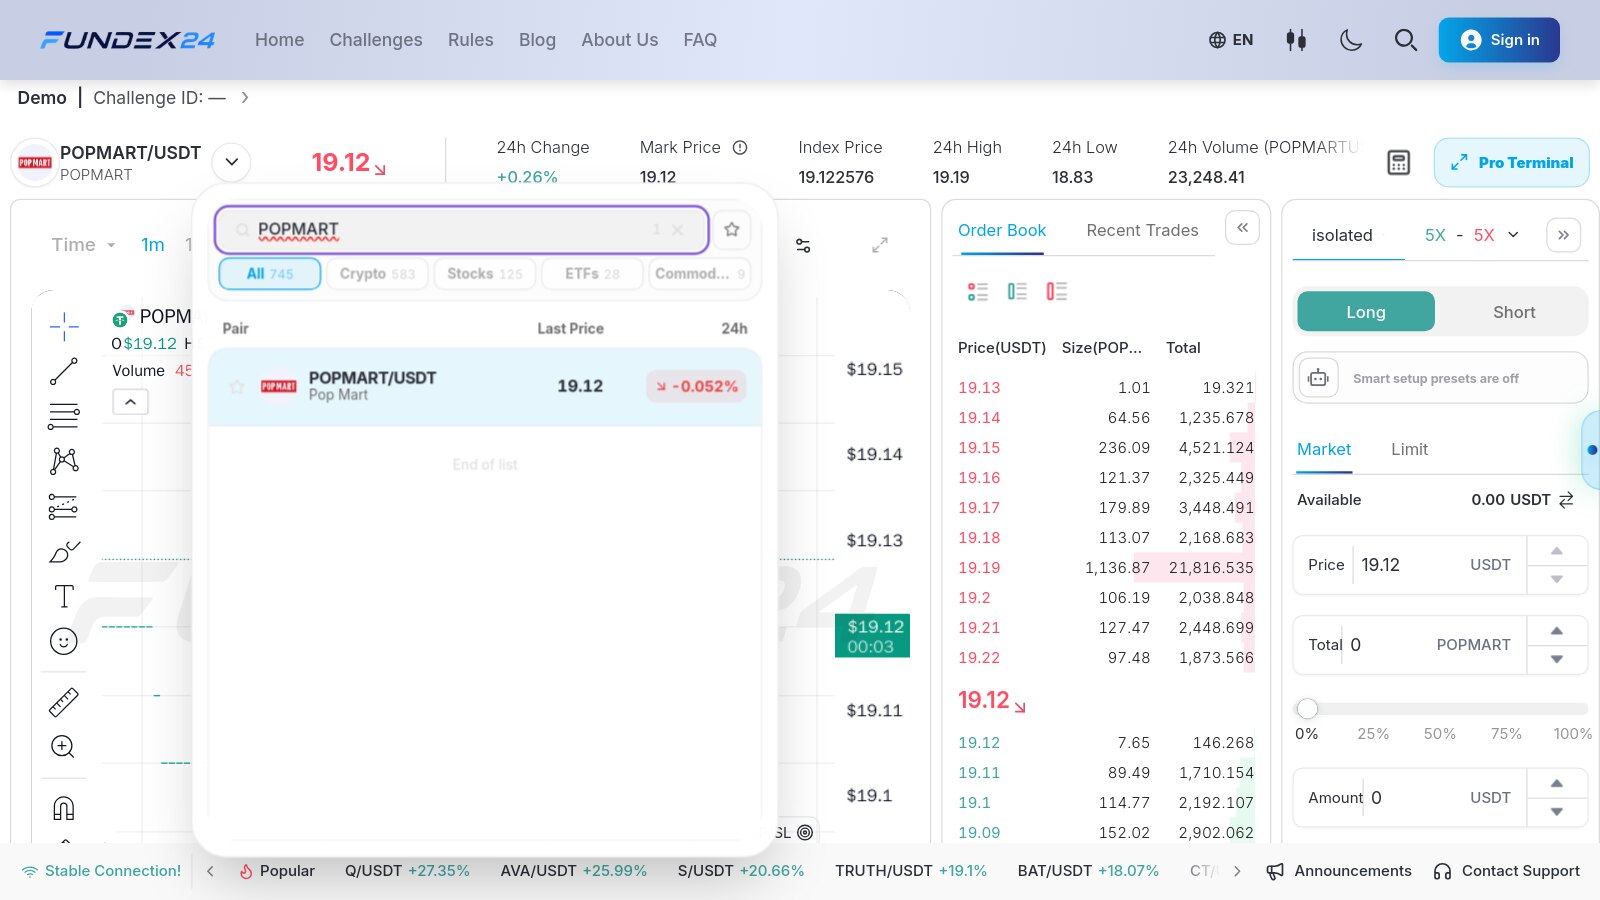
Task: Open chart indicator settings icon
Action: [x=803, y=245]
